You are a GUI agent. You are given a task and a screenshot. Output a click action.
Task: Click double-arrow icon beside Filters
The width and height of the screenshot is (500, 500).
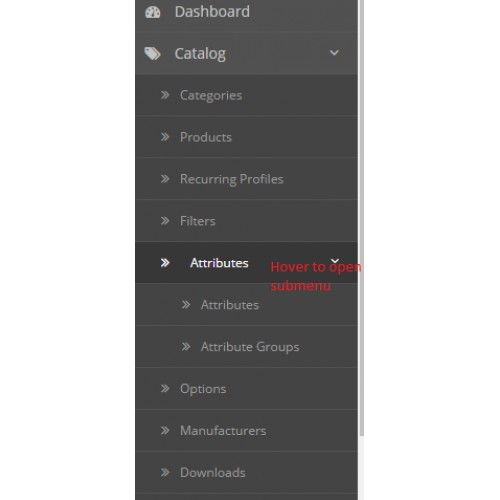[165, 221]
